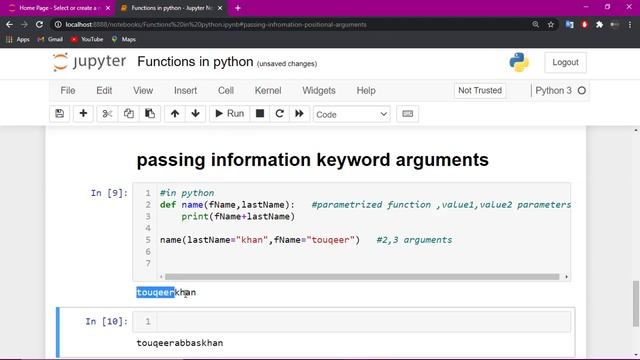This screenshot has width=640, height=360.
Task: Click the Python 3 kernel indicator circle
Action: point(582,91)
